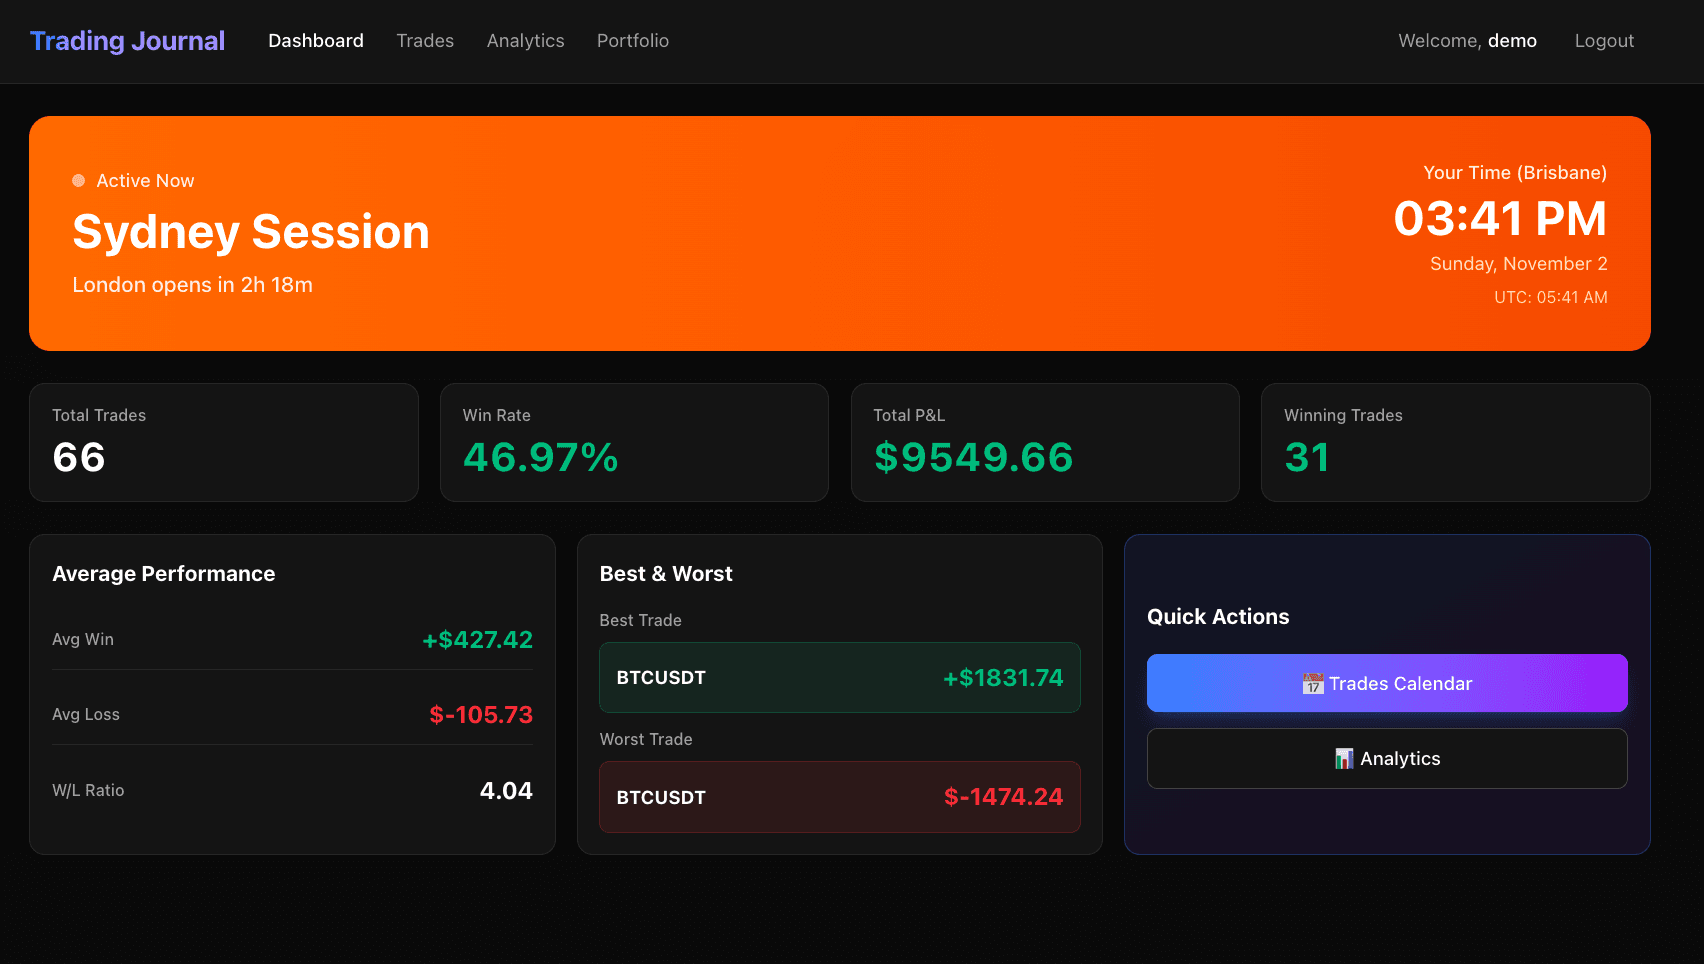Click the UTC time display on the banner
Viewport: 1704px width, 964px height.
(x=1551, y=297)
